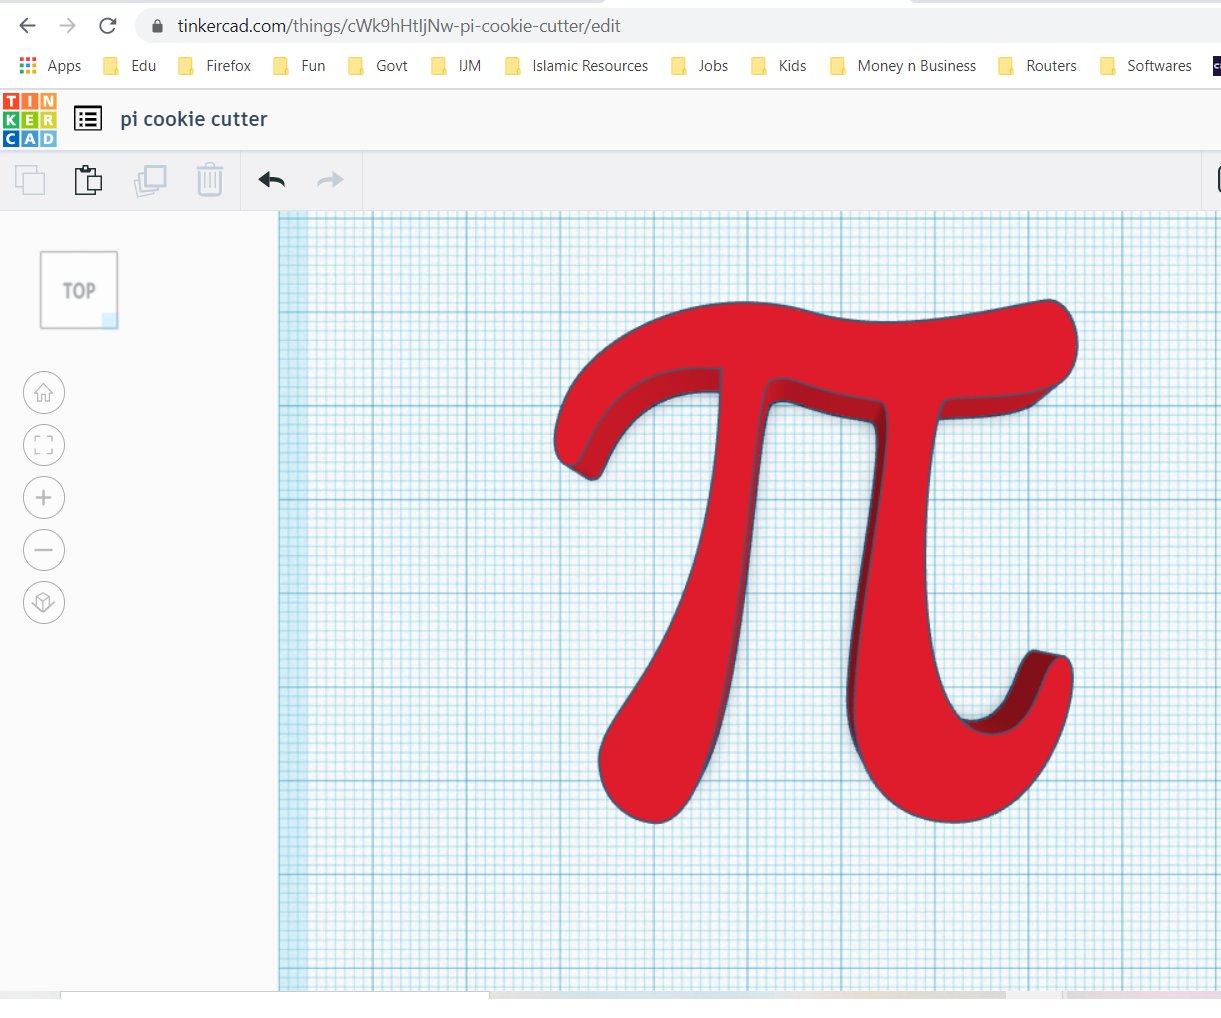This screenshot has width=1221, height=1018.
Task: Click the browser back button
Action: coord(26,26)
